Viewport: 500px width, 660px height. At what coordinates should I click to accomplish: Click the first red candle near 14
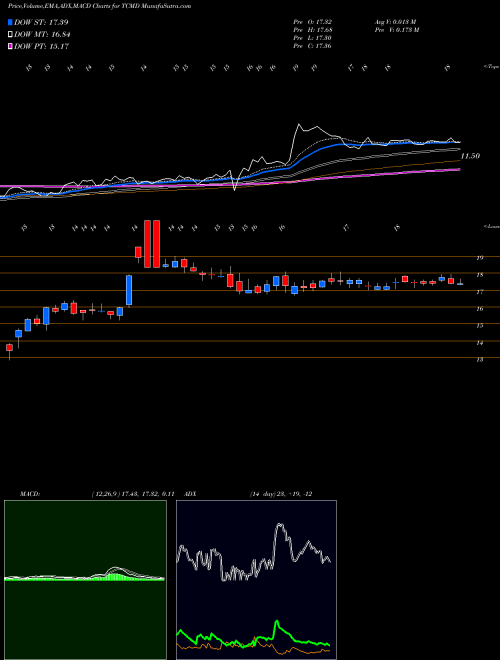[9, 348]
